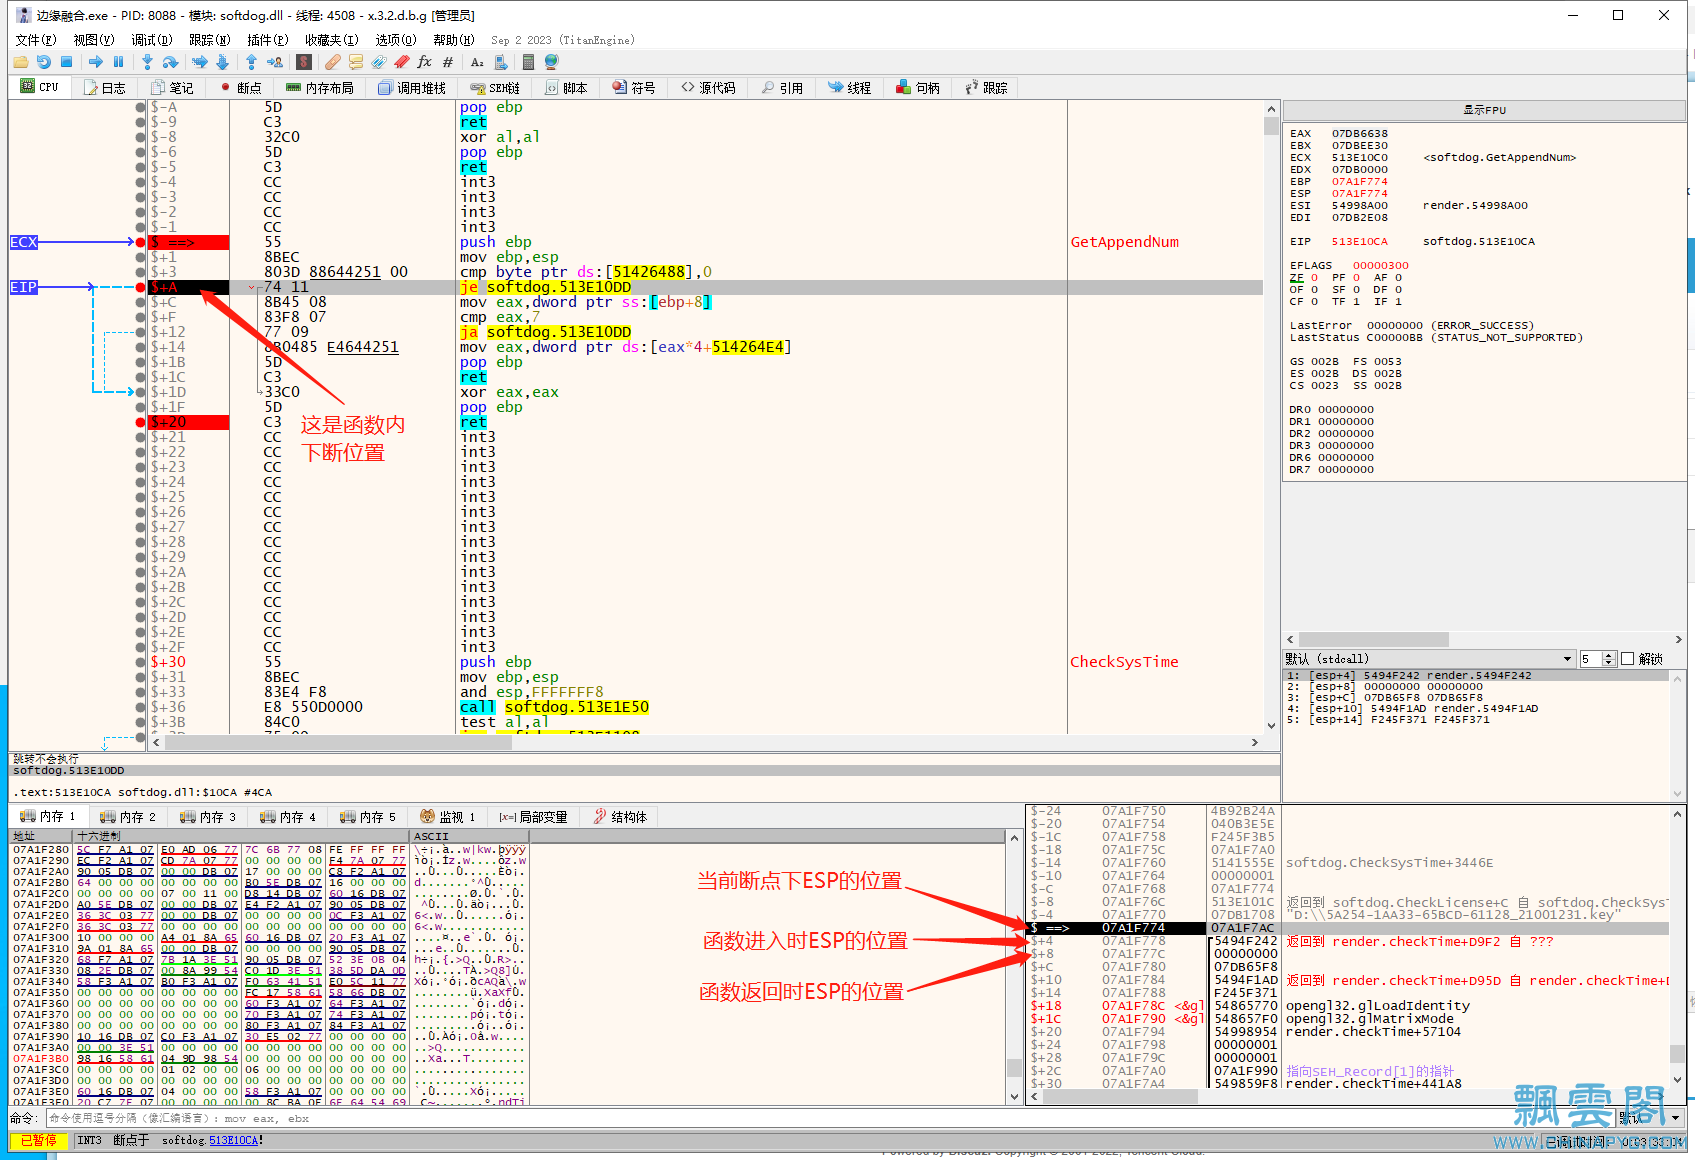The height and width of the screenshot is (1160, 1695).
Task: Select the 监视 1 watch tab
Action: coord(447,817)
